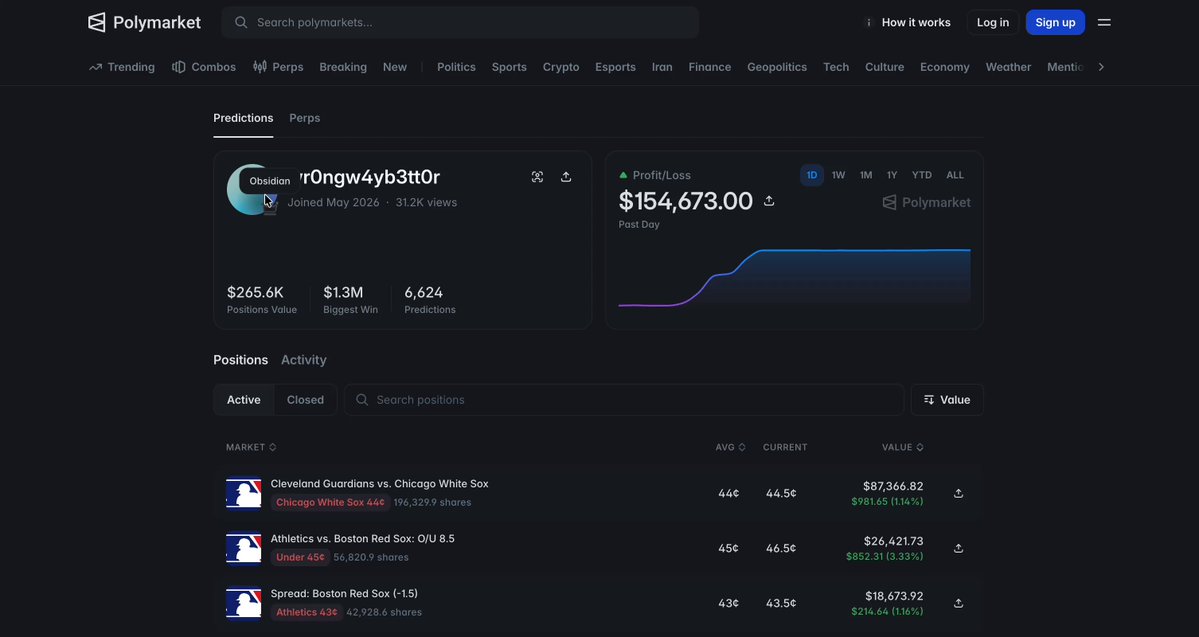
Task: Sort by AVG column header
Action: [730, 447]
